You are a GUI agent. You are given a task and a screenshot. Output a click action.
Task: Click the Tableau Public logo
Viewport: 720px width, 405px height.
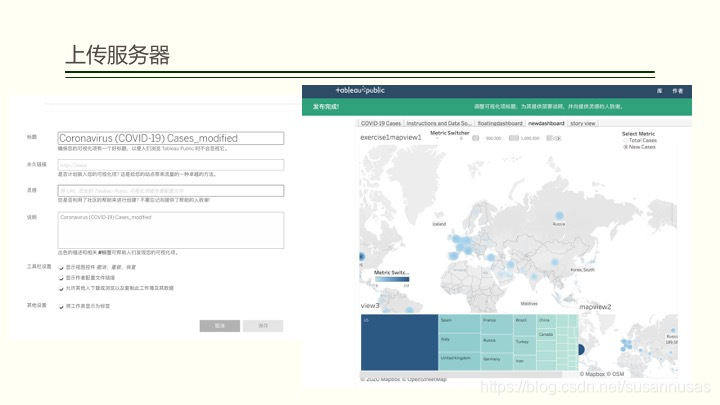pos(360,90)
